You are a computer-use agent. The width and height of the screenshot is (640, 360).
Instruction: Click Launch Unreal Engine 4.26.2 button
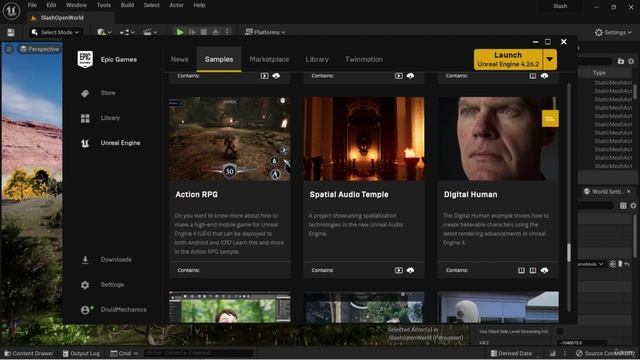[508, 59]
